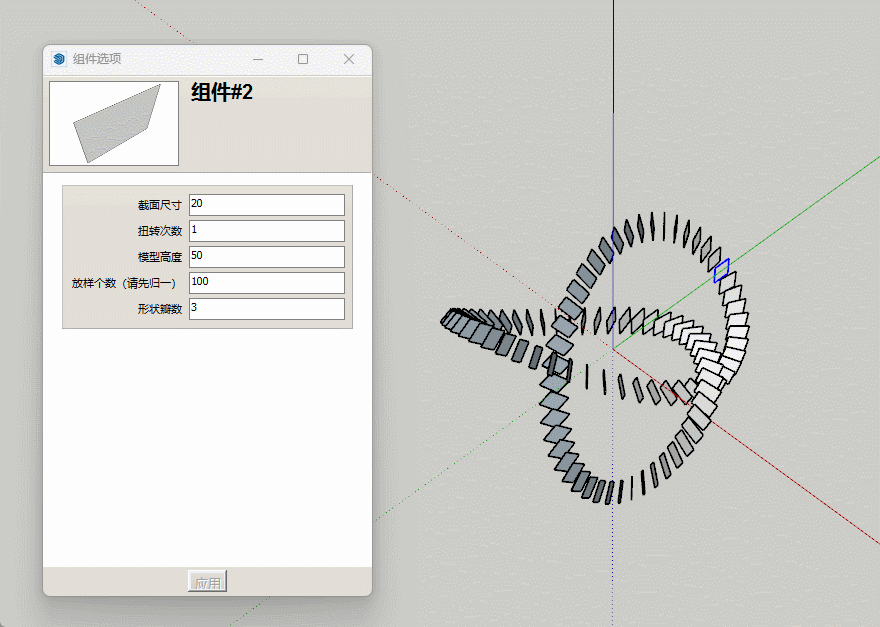Click the 扭转次数 label
This screenshot has width=880, height=627.
pos(160,231)
